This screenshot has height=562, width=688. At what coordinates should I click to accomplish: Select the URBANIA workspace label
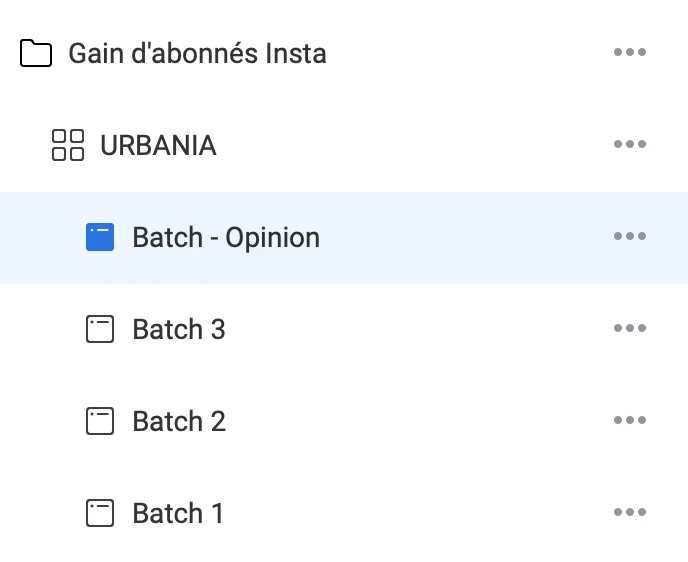pos(158,145)
